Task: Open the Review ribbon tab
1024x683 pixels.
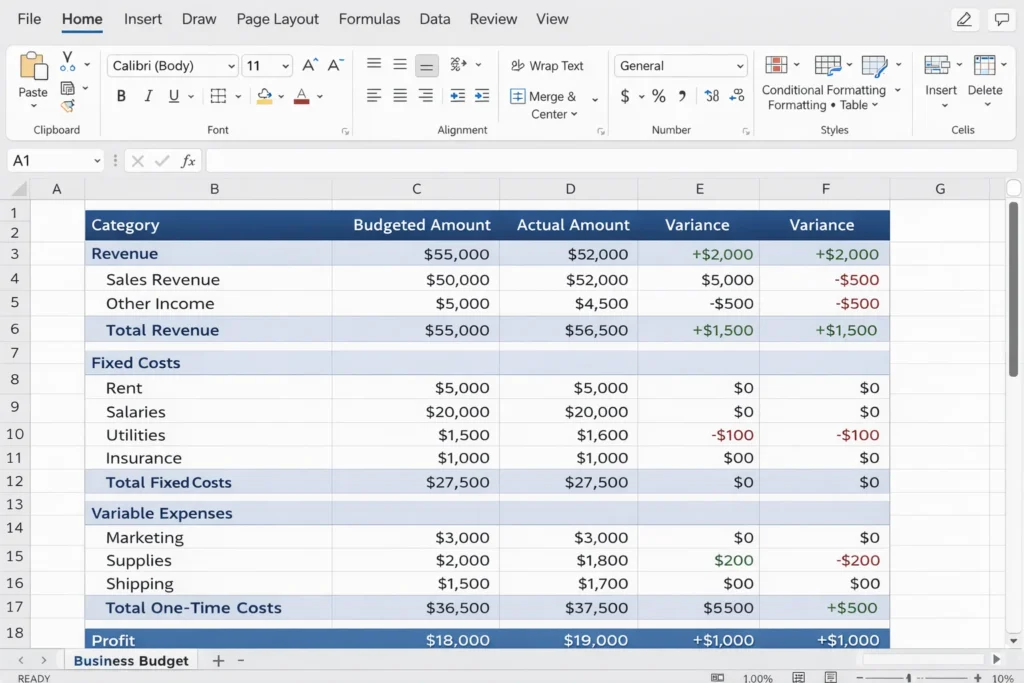Action: [493, 19]
